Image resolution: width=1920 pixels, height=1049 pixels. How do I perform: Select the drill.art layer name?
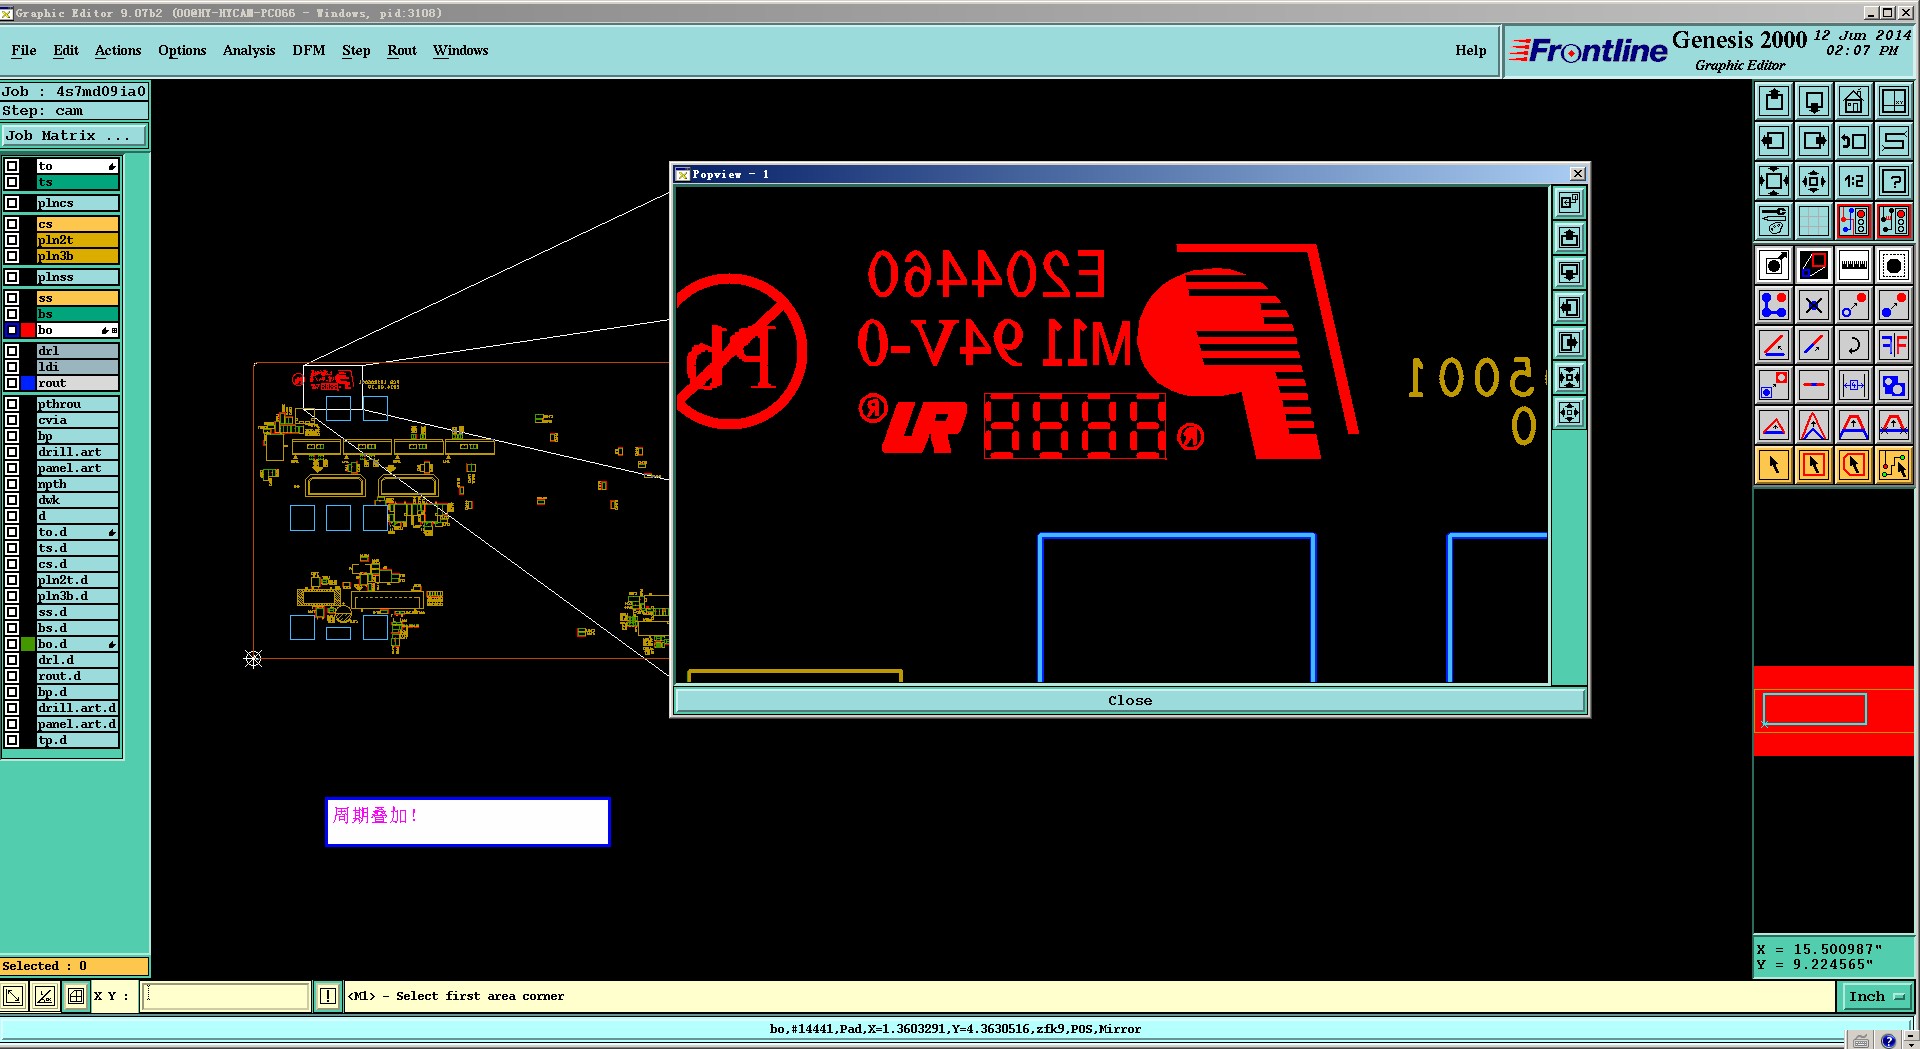pyautogui.click(x=78, y=452)
